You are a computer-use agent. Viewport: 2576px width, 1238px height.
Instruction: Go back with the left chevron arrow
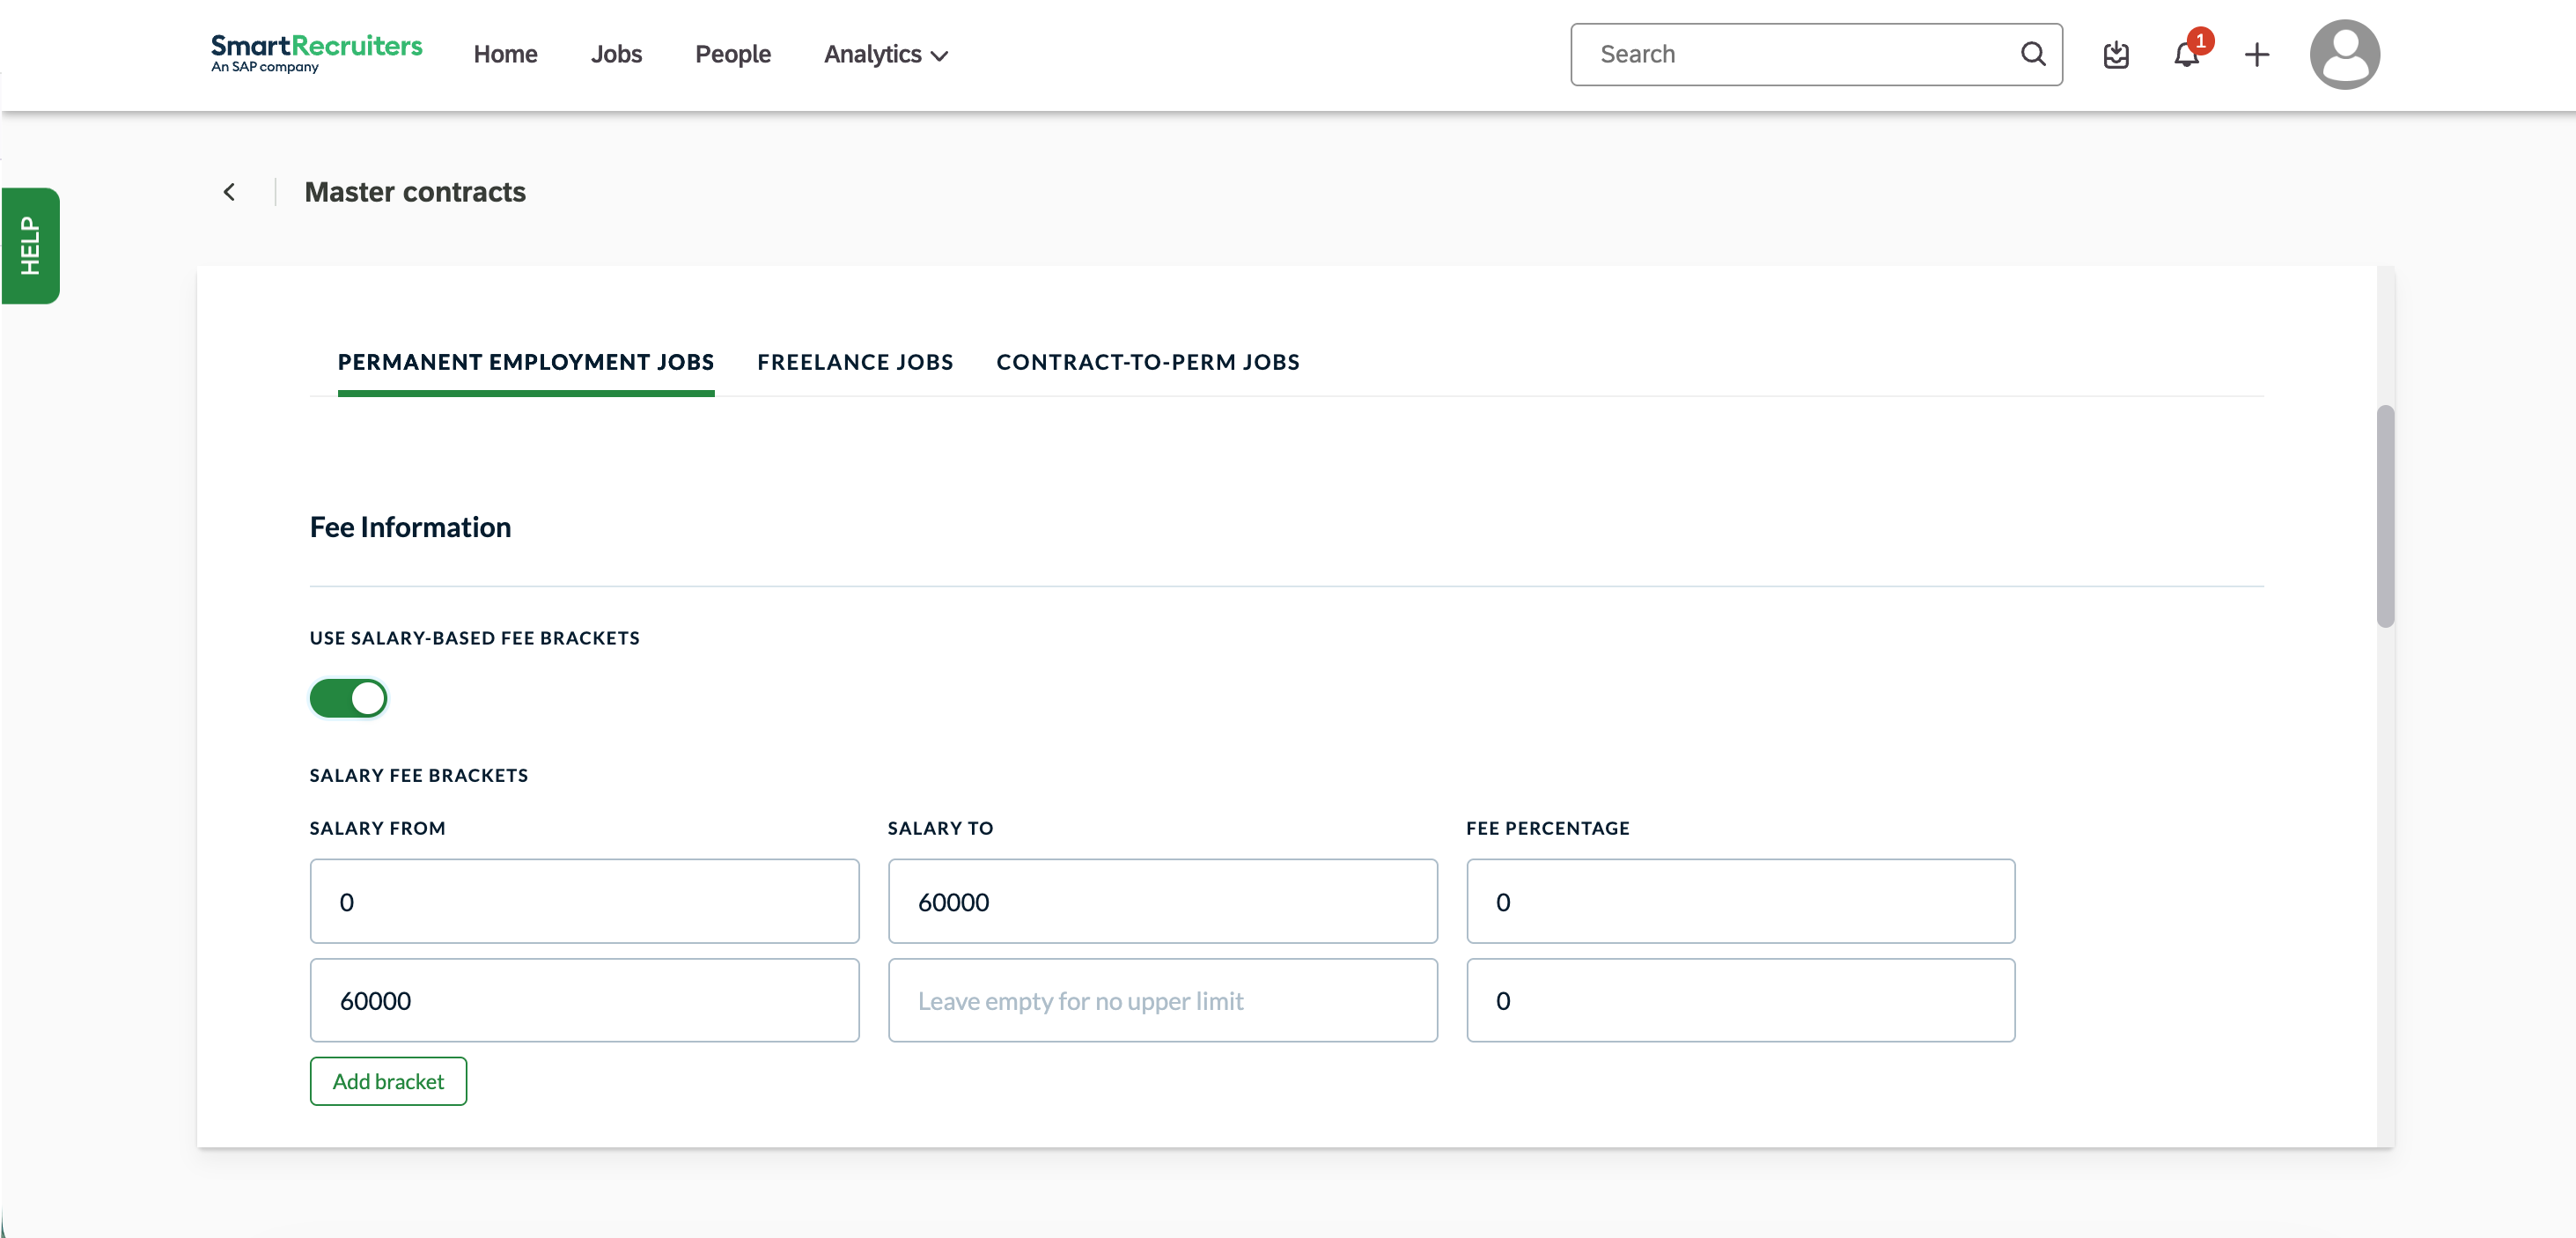point(229,192)
